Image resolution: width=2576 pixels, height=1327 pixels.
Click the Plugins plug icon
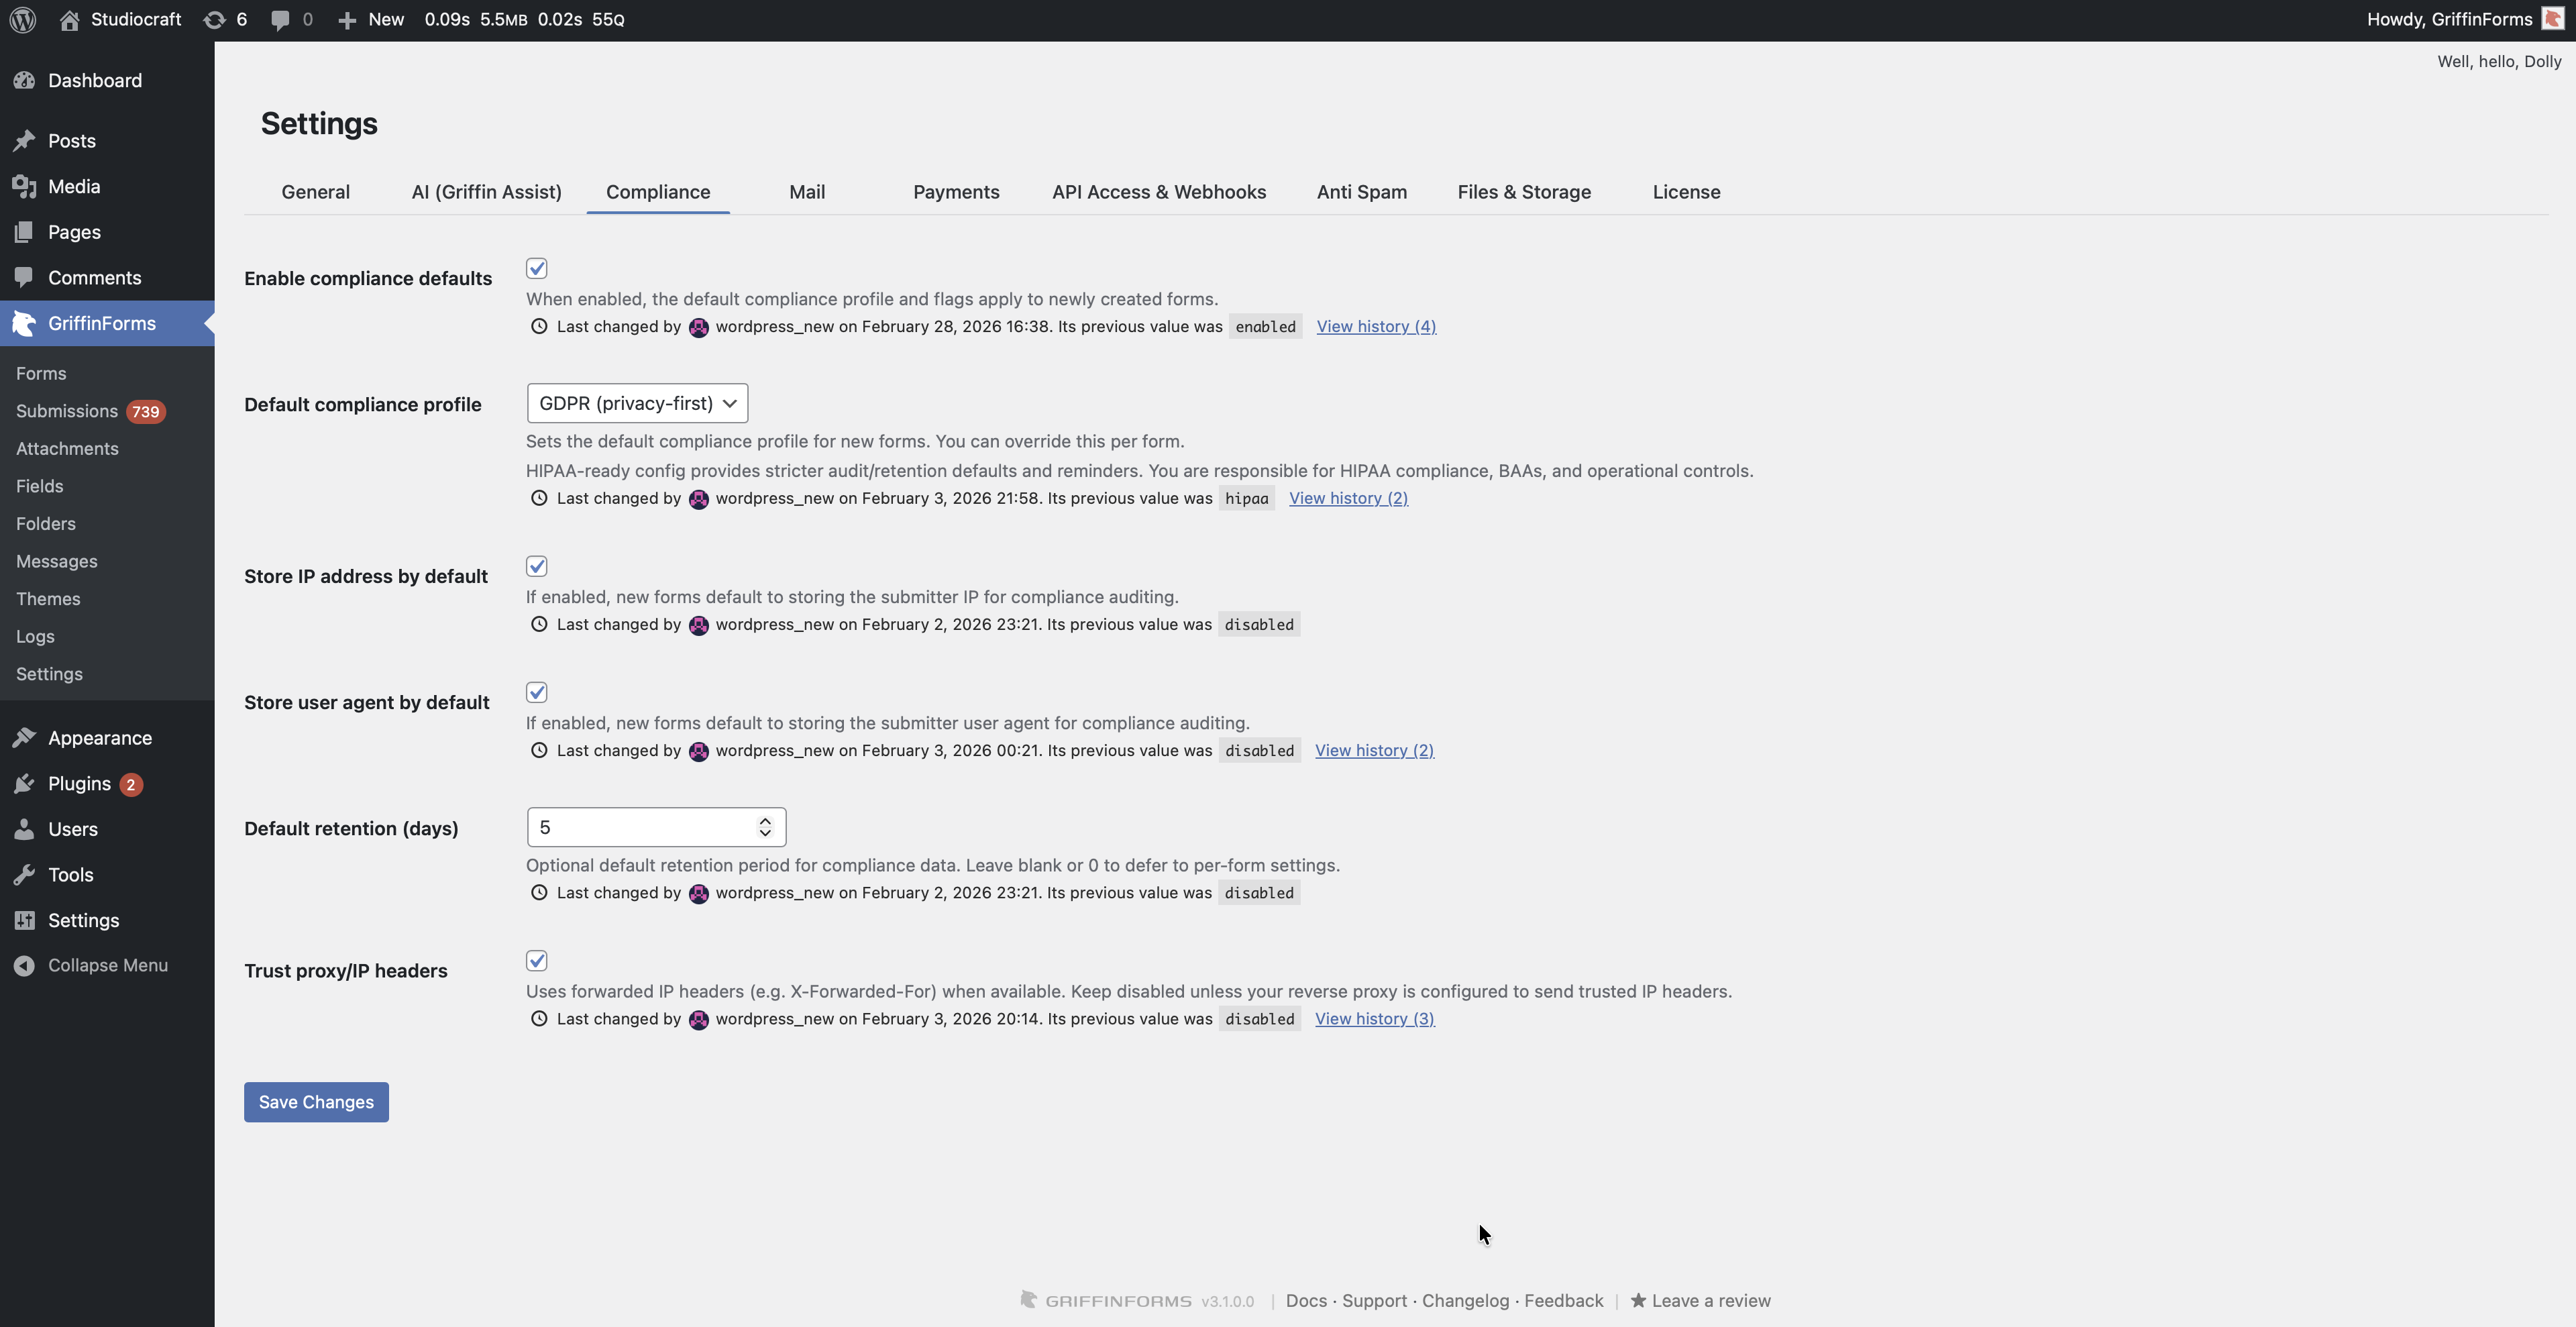click(x=25, y=784)
